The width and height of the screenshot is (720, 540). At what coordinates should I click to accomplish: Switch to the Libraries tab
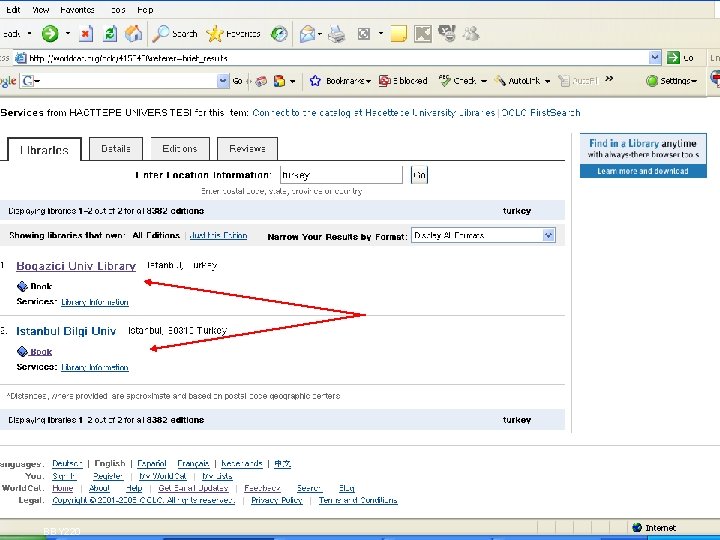coord(45,150)
